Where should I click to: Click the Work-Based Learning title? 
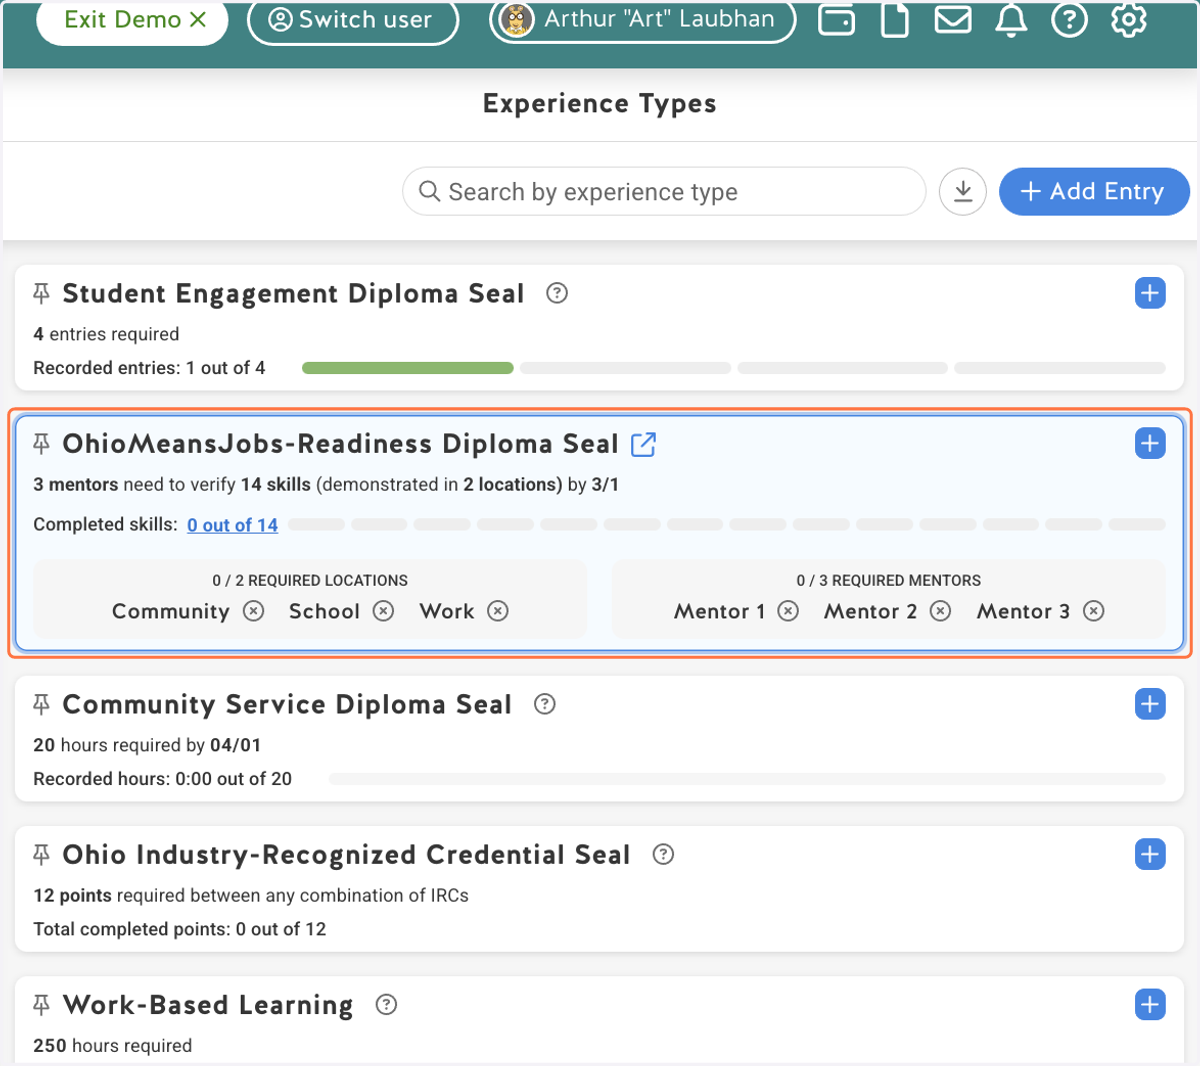(x=208, y=1005)
